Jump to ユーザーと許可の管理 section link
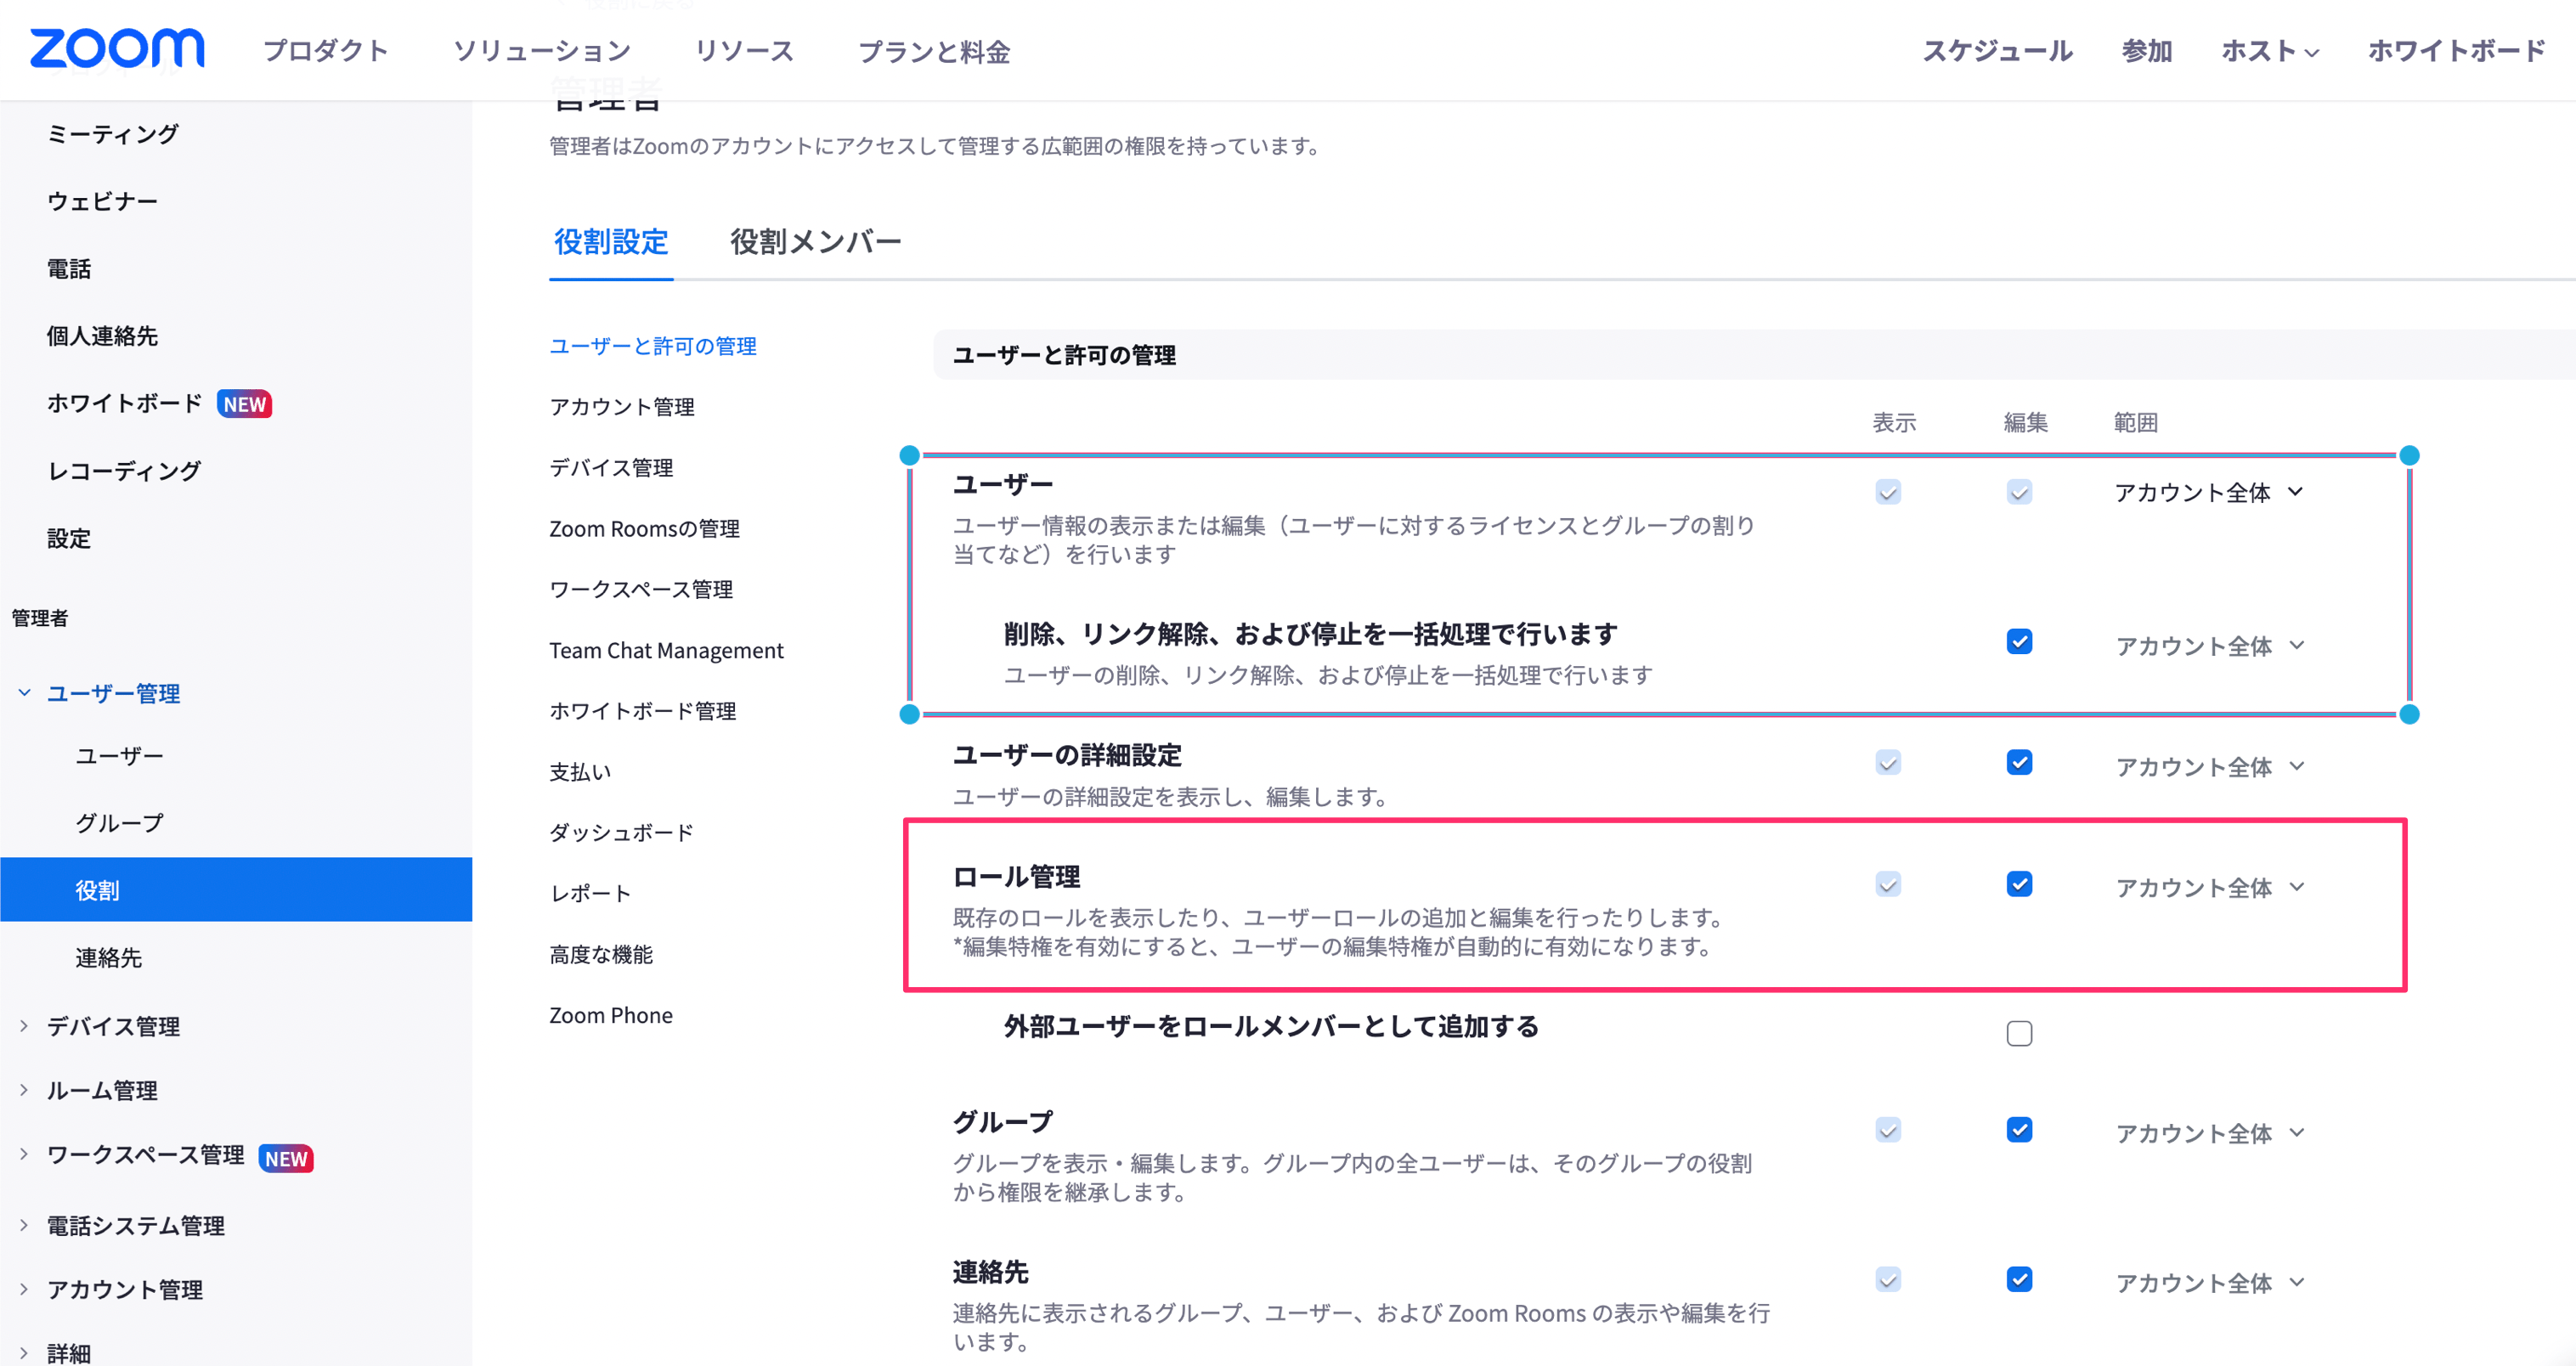The width and height of the screenshot is (2576, 1366). pos(653,346)
